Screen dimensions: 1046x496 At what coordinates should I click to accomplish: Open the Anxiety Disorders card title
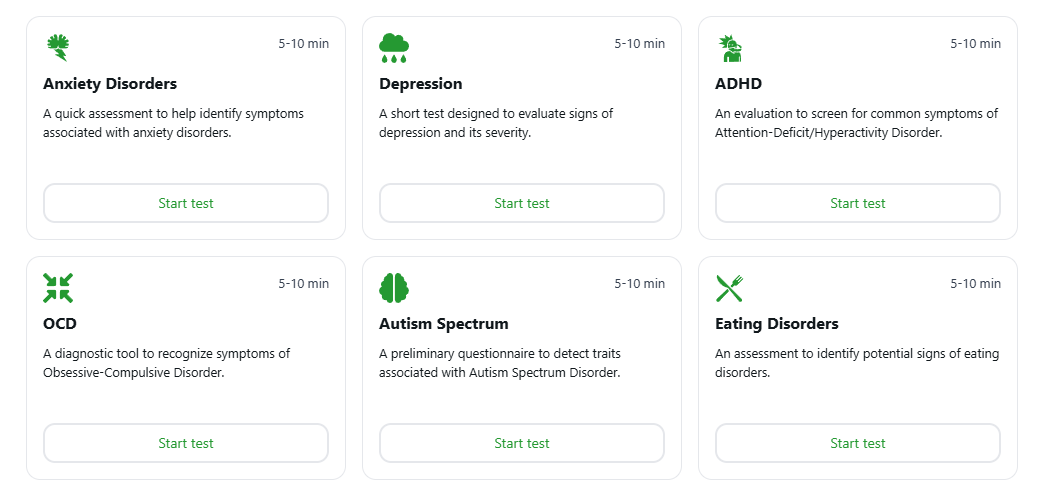coord(110,84)
